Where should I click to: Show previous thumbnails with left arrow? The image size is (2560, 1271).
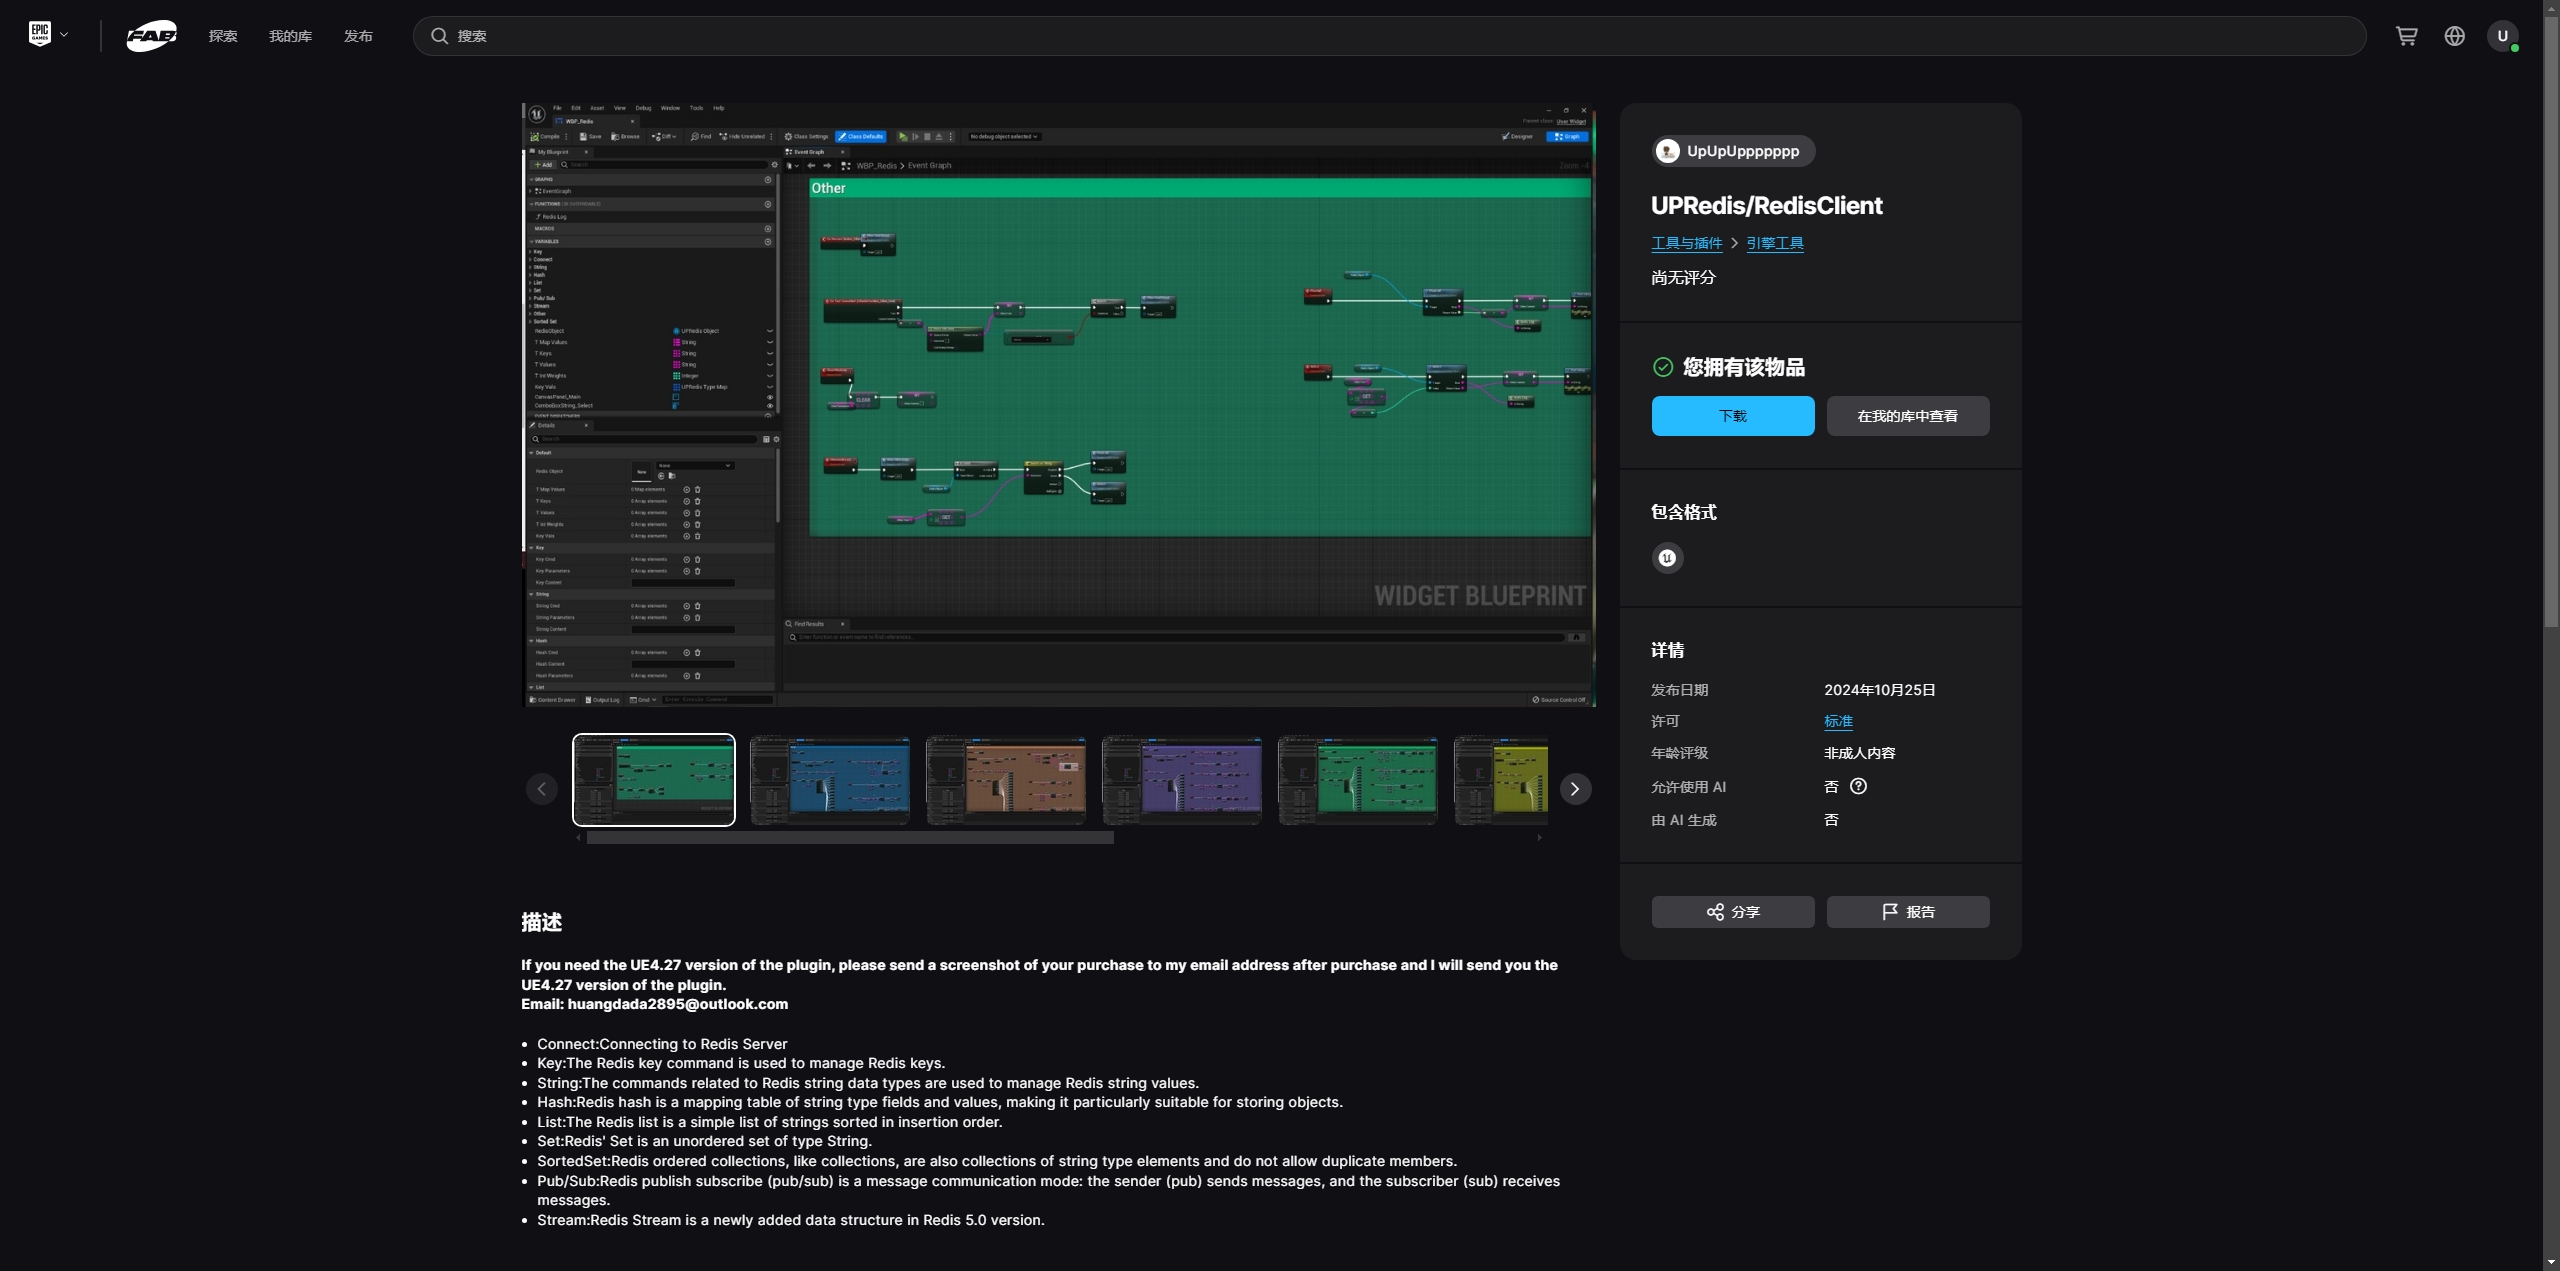click(x=542, y=789)
